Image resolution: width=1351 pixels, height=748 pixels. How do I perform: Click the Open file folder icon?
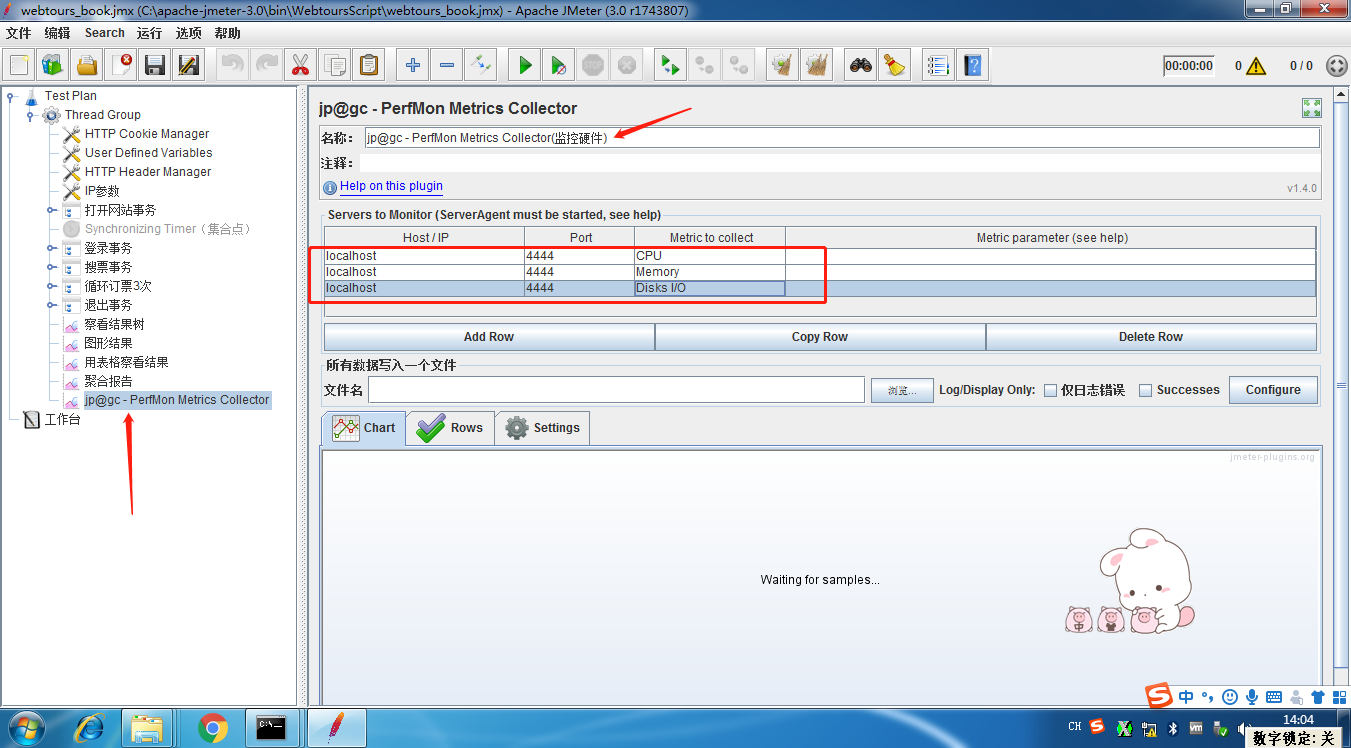click(87, 66)
